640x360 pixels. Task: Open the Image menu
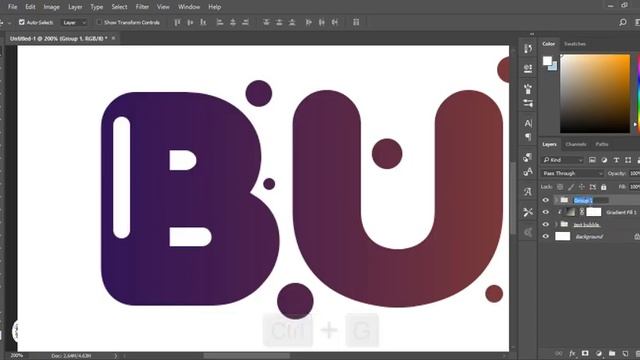[x=51, y=7]
